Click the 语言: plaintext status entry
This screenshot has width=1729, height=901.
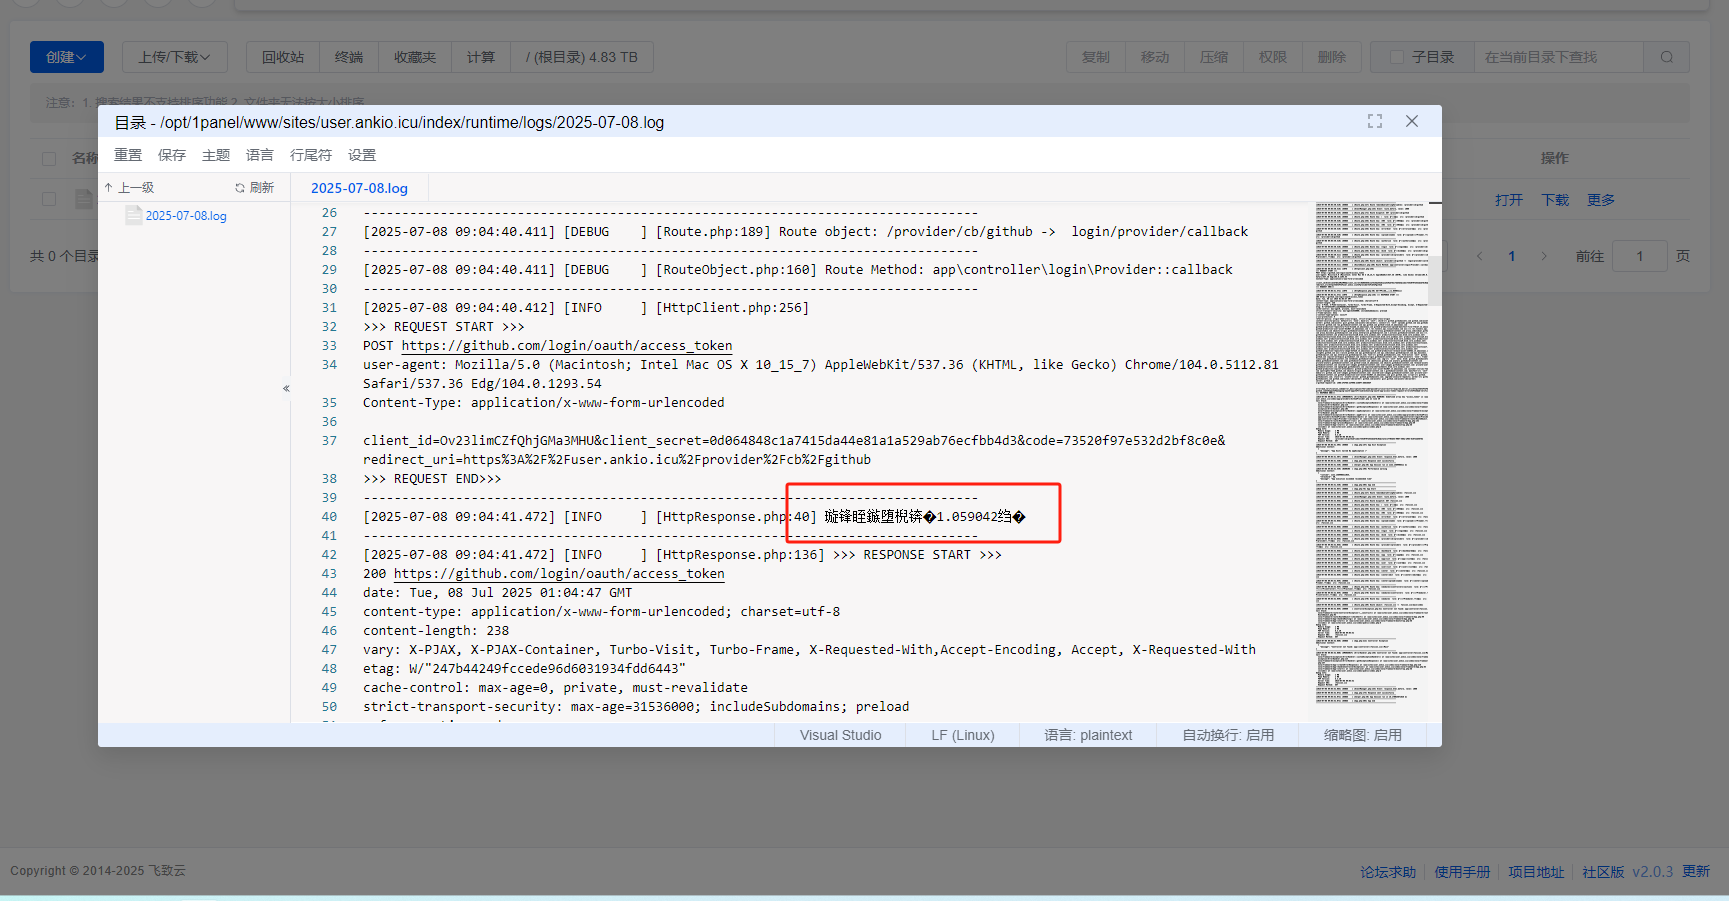click(x=1088, y=735)
